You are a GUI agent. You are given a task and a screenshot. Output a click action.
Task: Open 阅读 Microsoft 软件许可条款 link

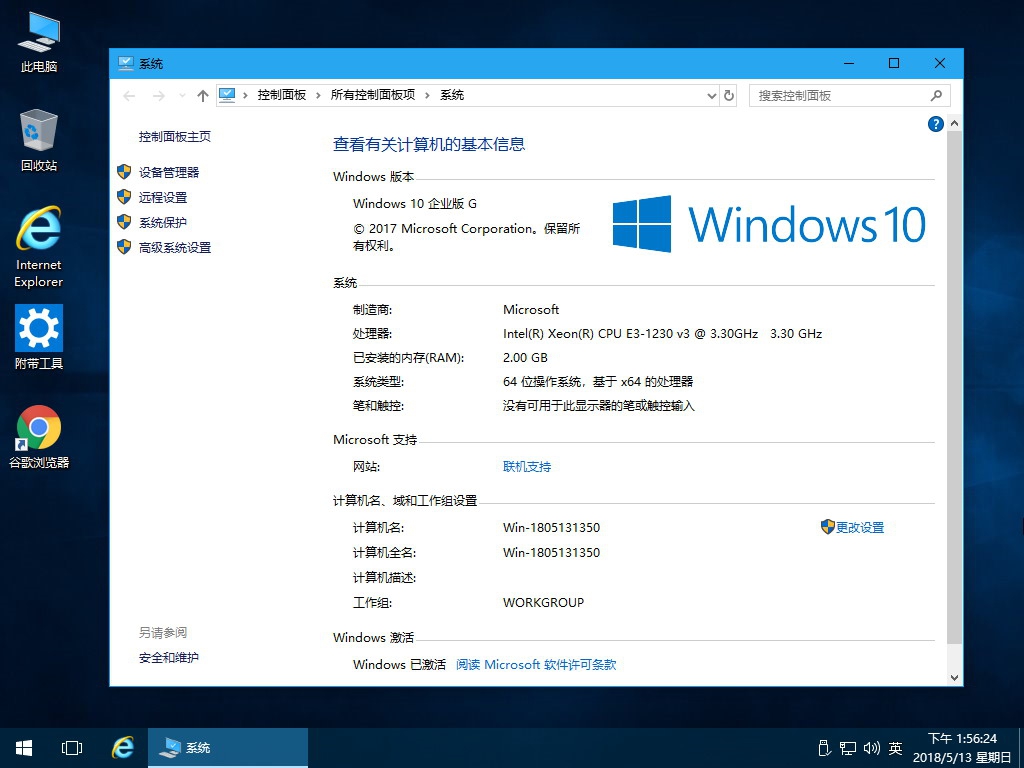536,665
